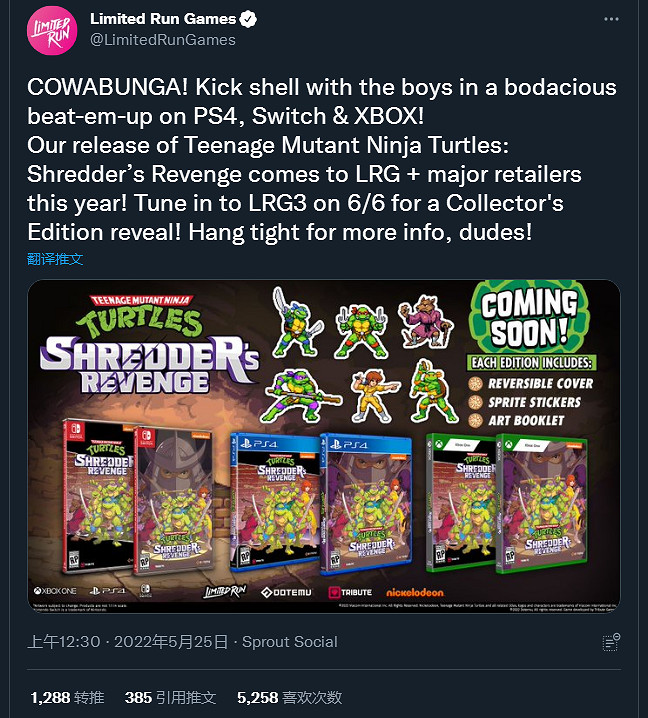This screenshot has width=648, height=718.
Task: Click the blue verified badge icon
Action: [x=248, y=19]
